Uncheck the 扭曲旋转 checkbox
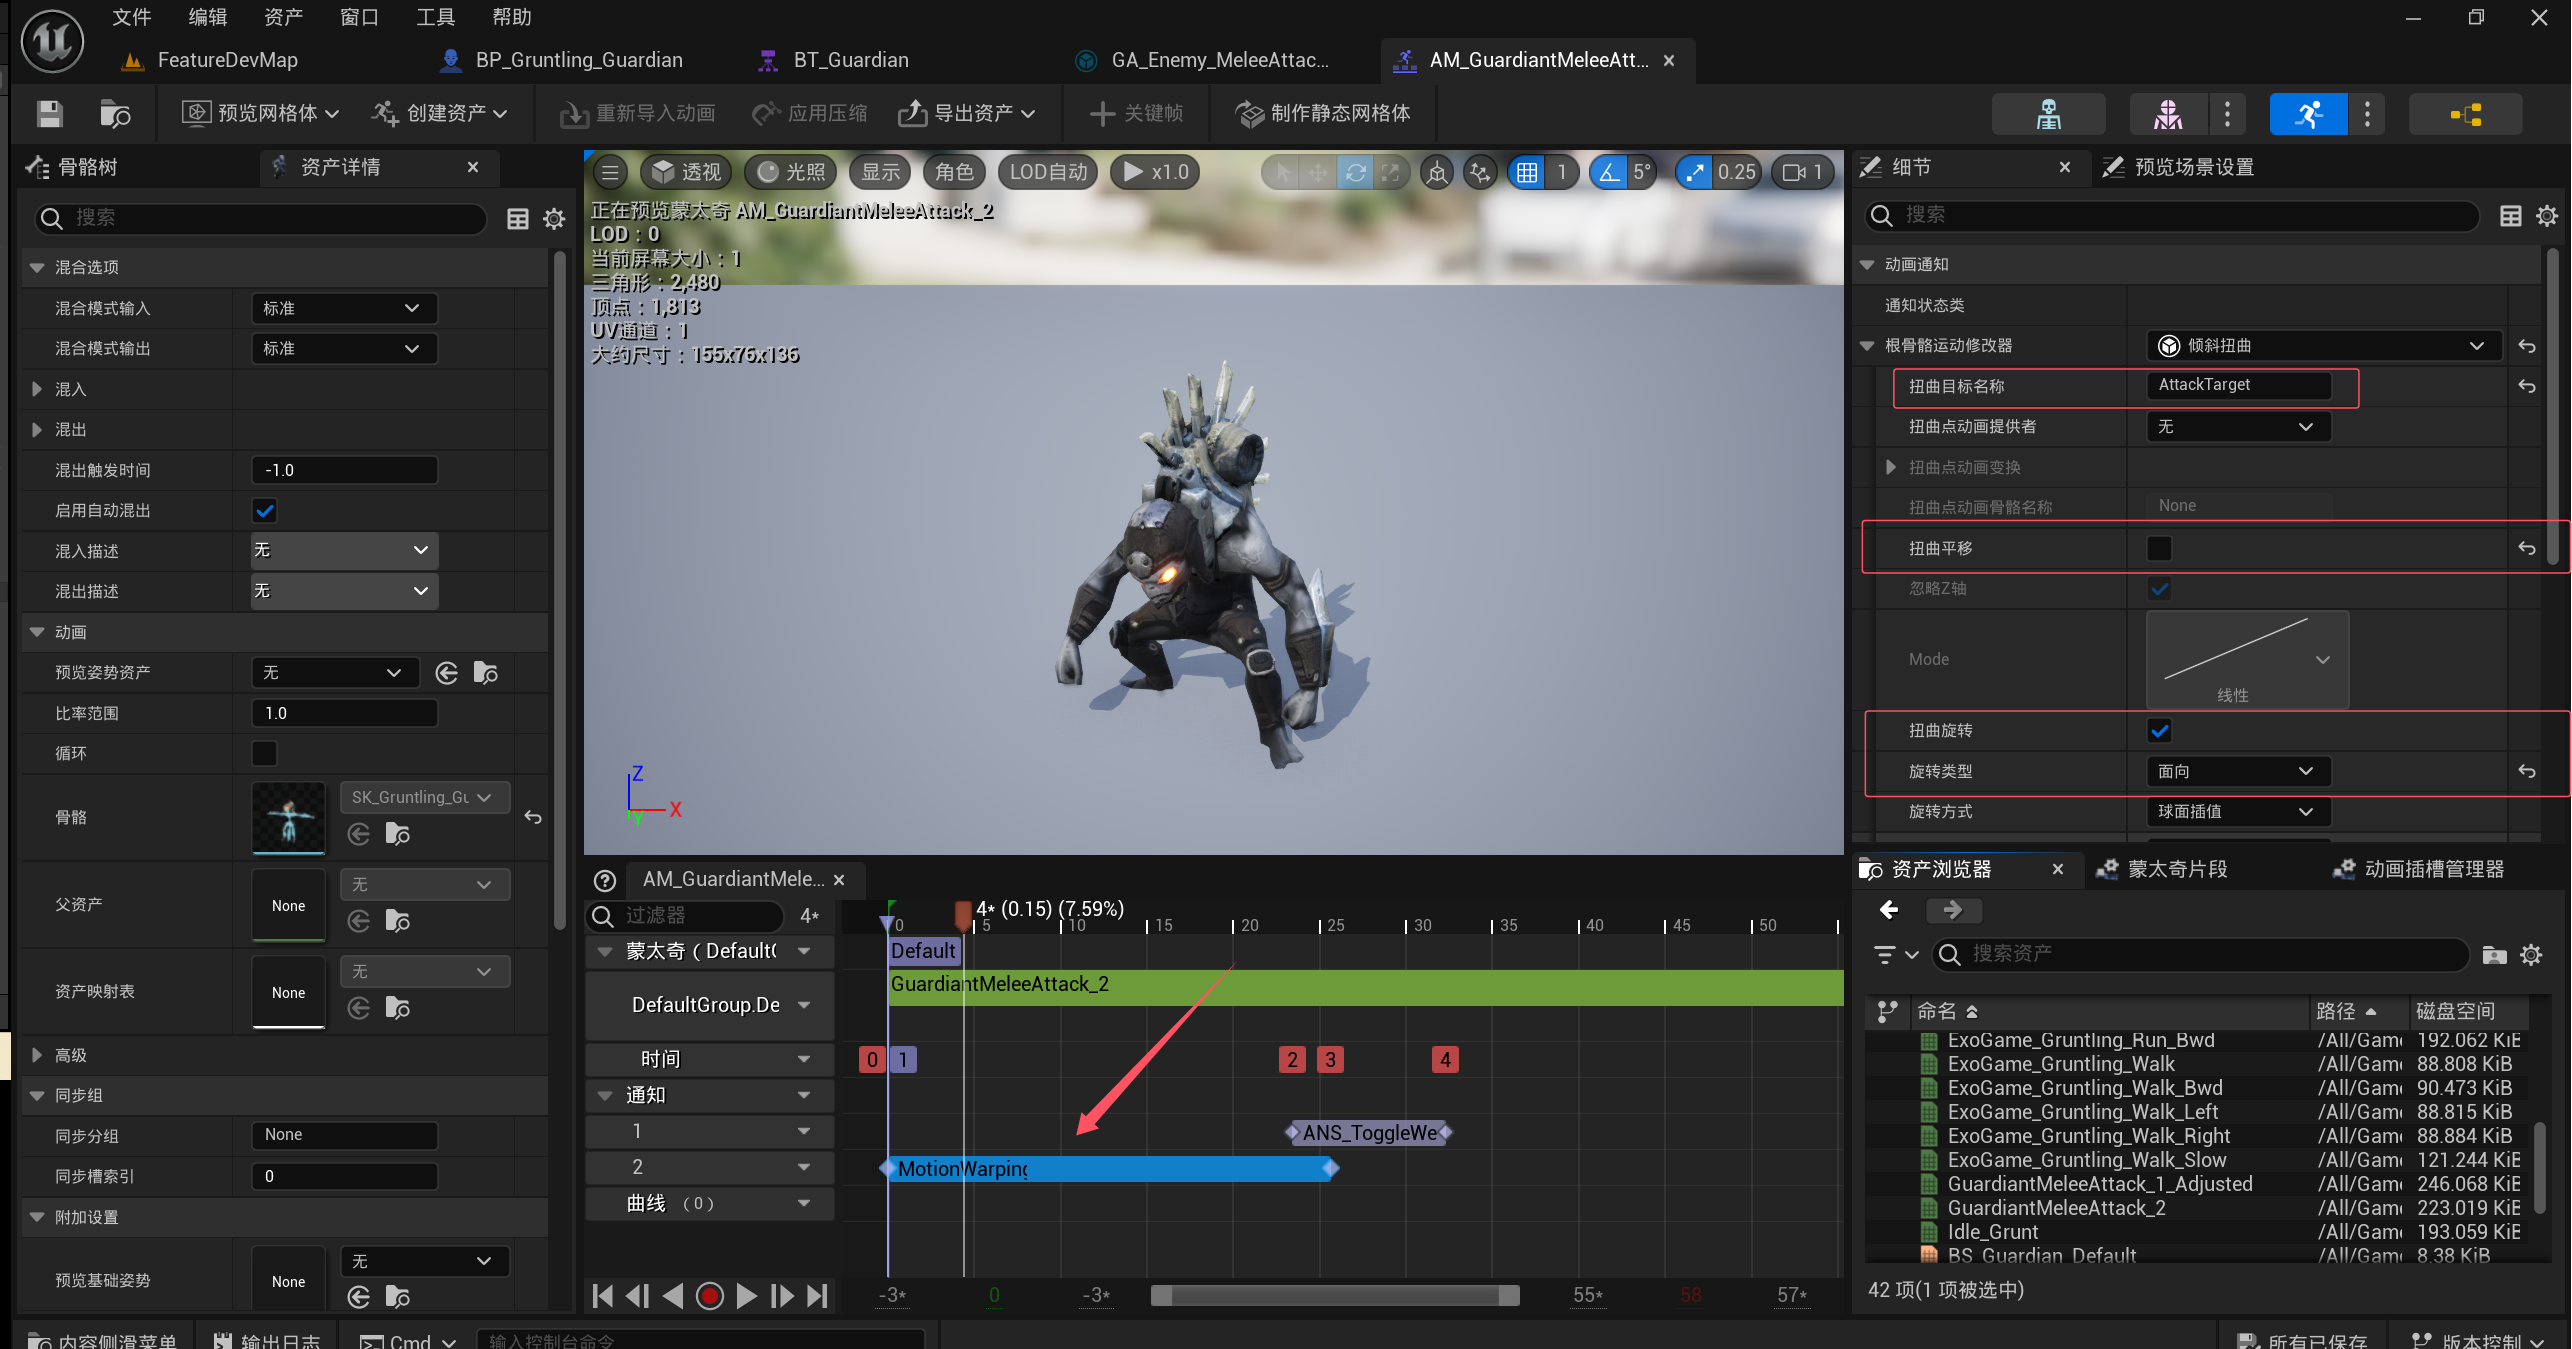The width and height of the screenshot is (2572, 1349). tap(2159, 731)
